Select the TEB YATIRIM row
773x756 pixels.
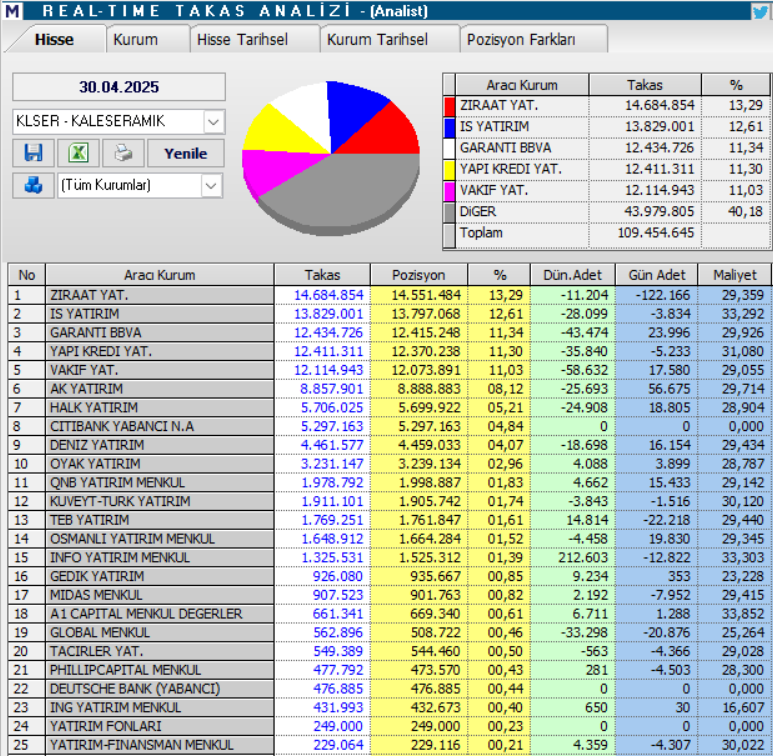tap(389, 520)
